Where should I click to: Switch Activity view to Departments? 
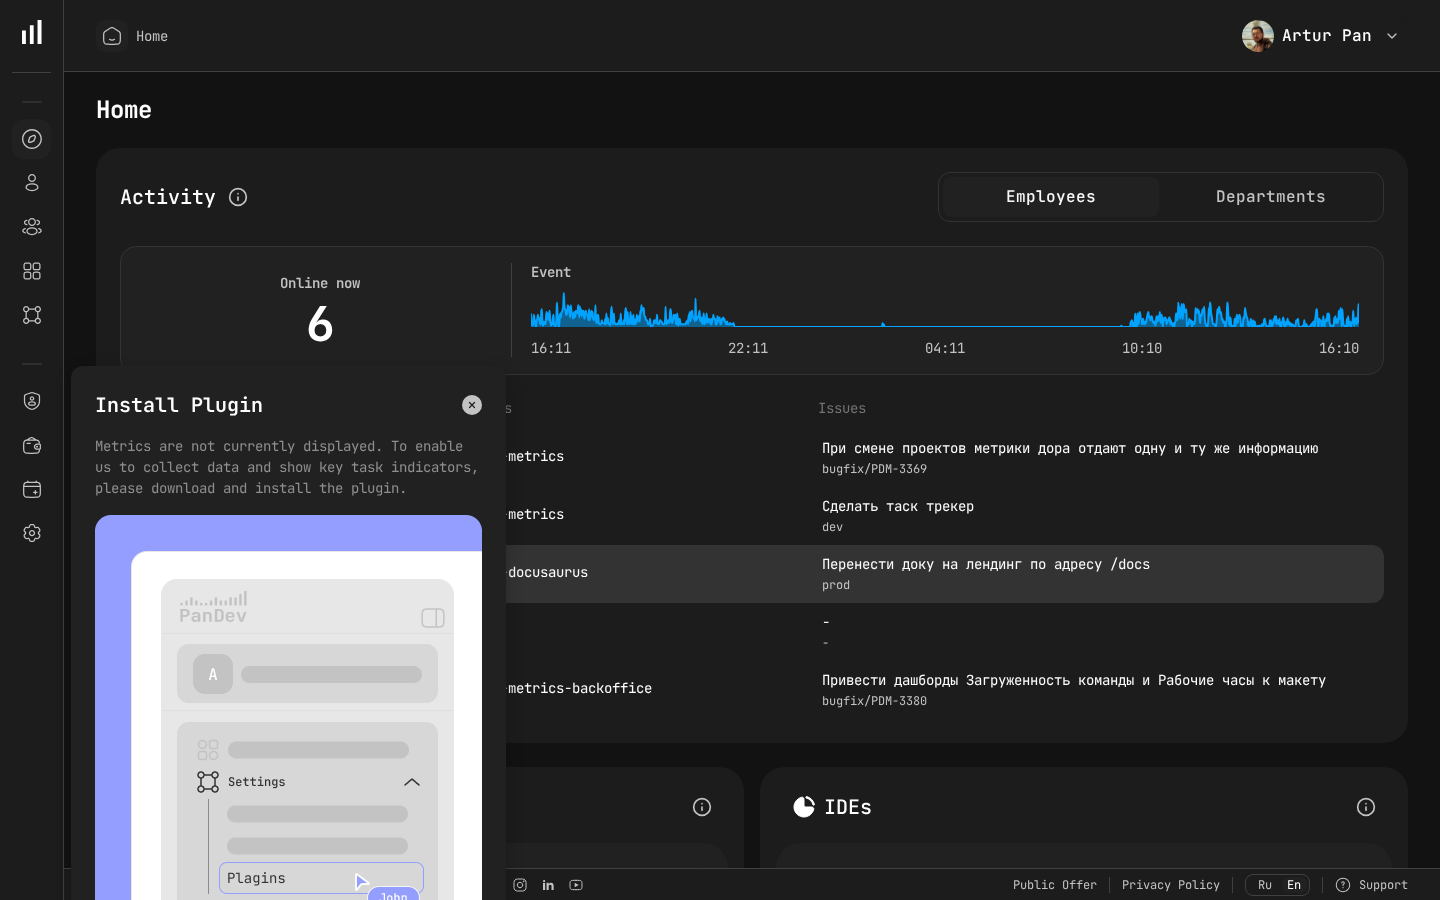pyautogui.click(x=1270, y=197)
